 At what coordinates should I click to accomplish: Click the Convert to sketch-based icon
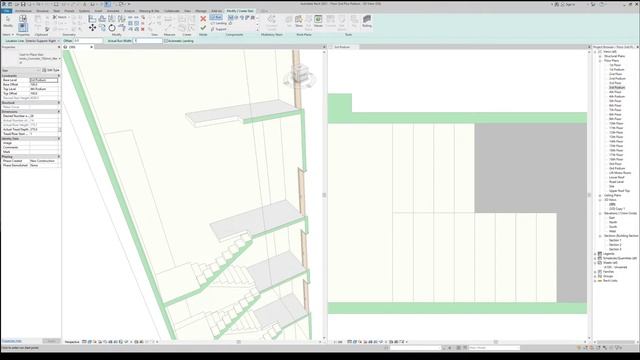pyautogui.click(x=271, y=22)
